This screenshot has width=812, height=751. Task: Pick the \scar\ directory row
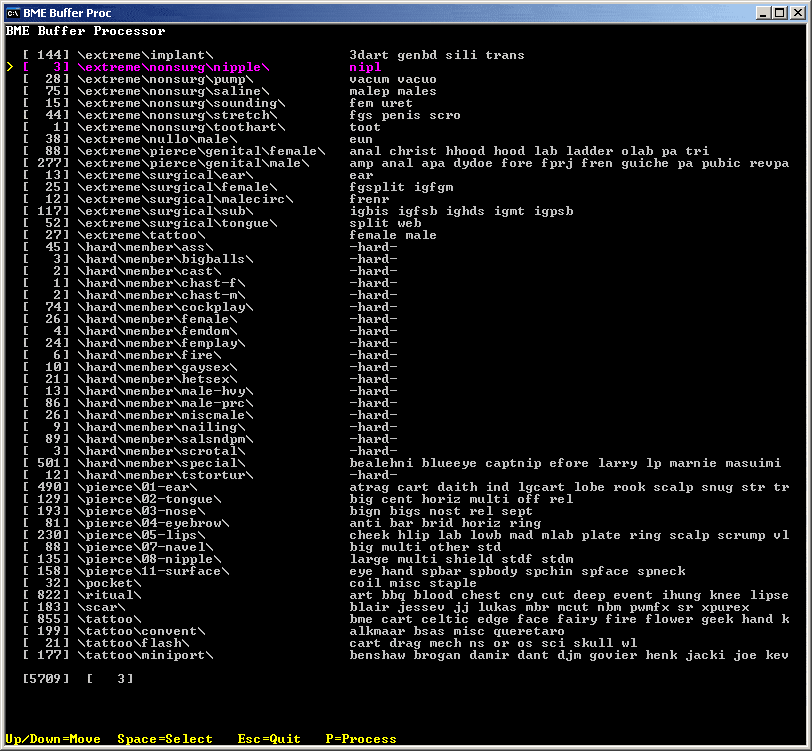pos(101,607)
